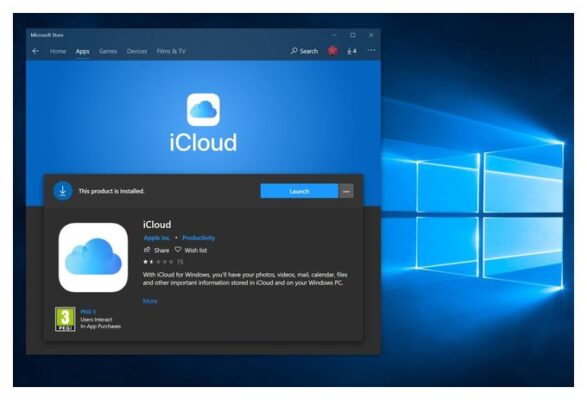Select the Devices tab
587x400 pixels.
137,51
